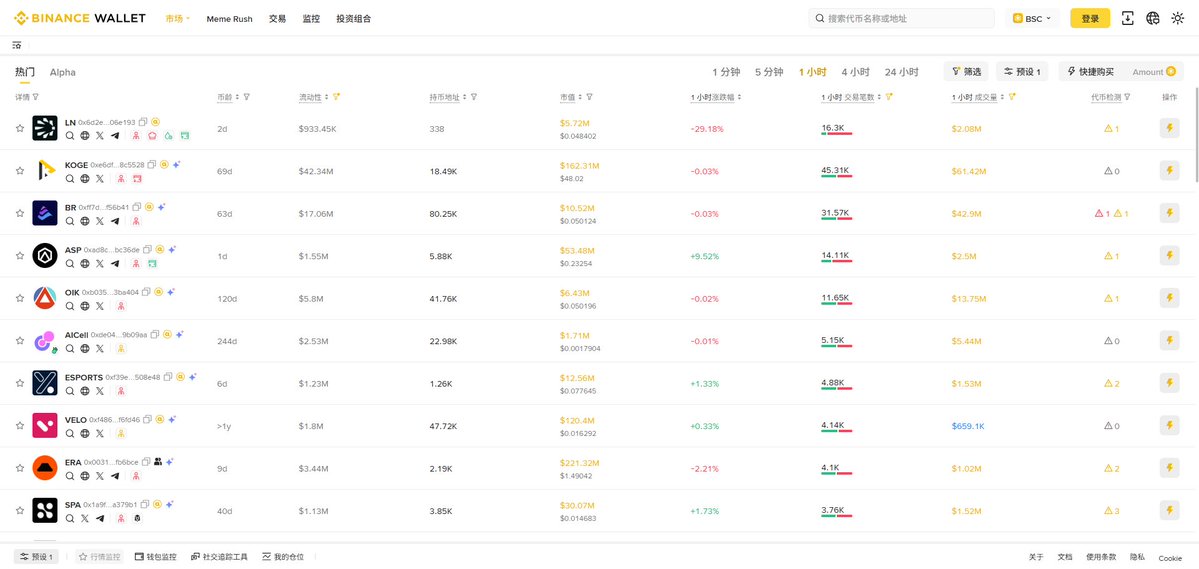The image size is (1199, 569).
Task: Open 钱包监控 in the bottom bar
Action: click(x=155, y=557)
